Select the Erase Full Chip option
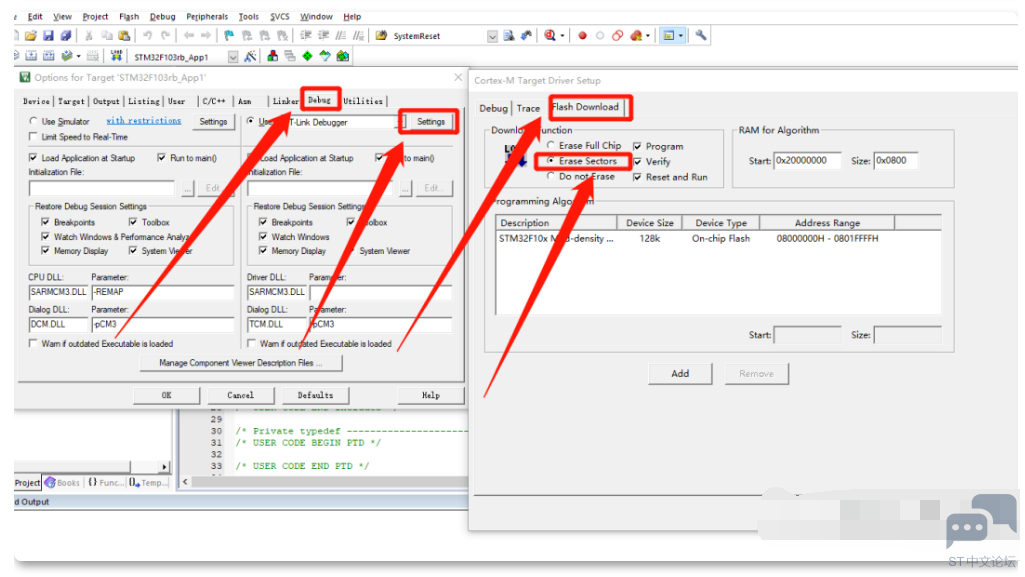 click(551, 146)
